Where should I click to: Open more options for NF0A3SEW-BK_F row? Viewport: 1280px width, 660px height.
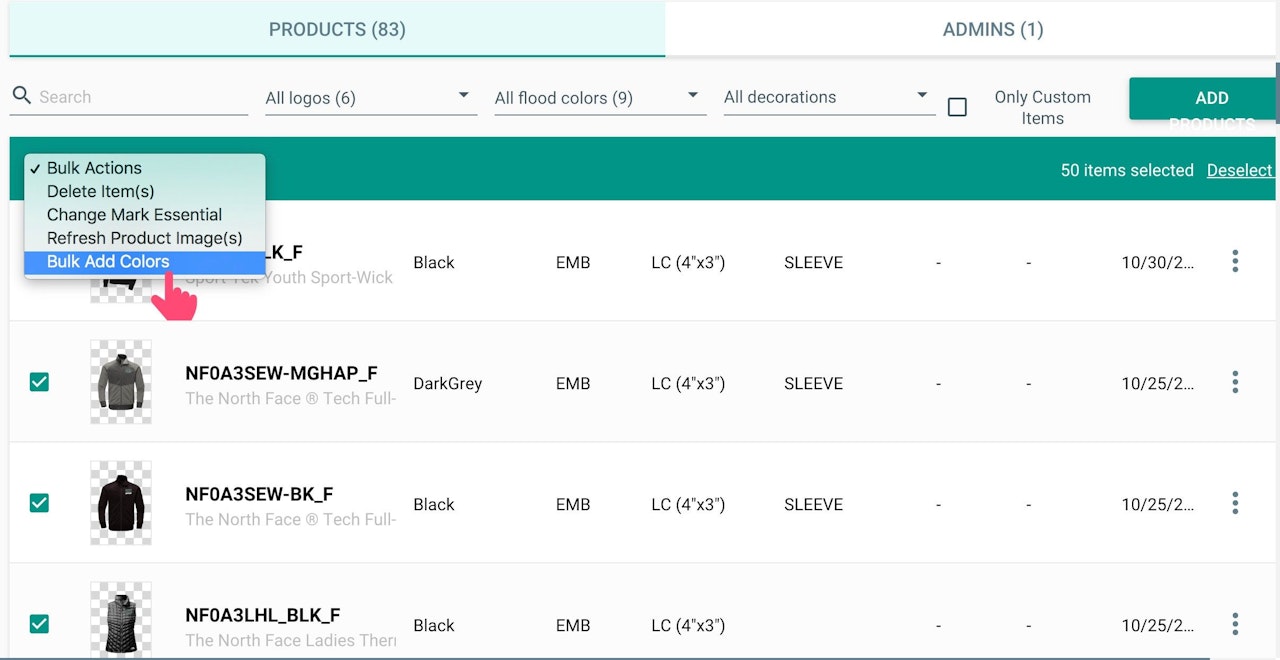(x=1235, y=503)
